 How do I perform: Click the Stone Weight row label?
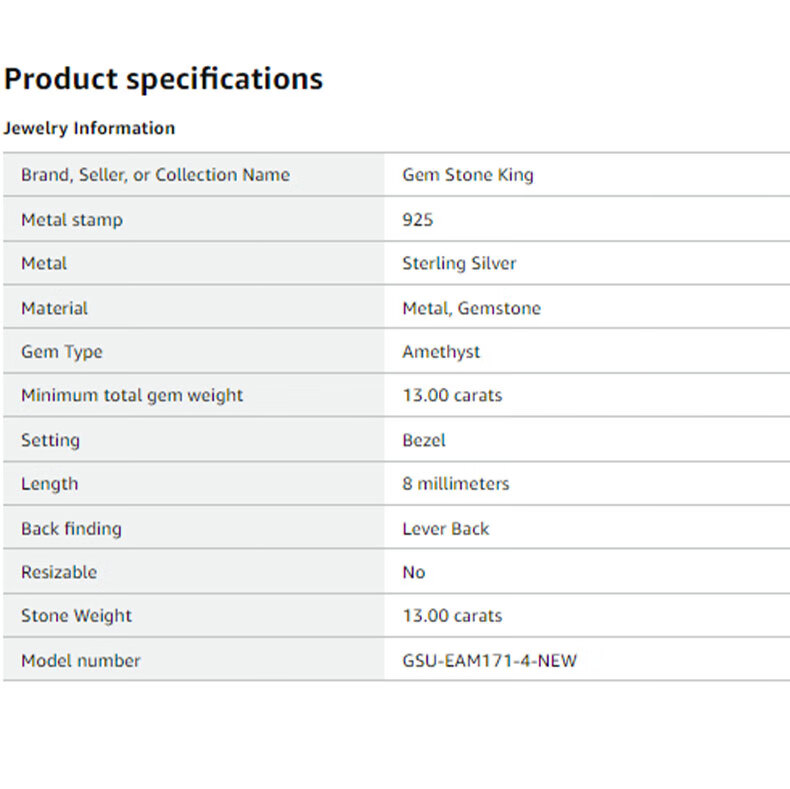point(76,616)
